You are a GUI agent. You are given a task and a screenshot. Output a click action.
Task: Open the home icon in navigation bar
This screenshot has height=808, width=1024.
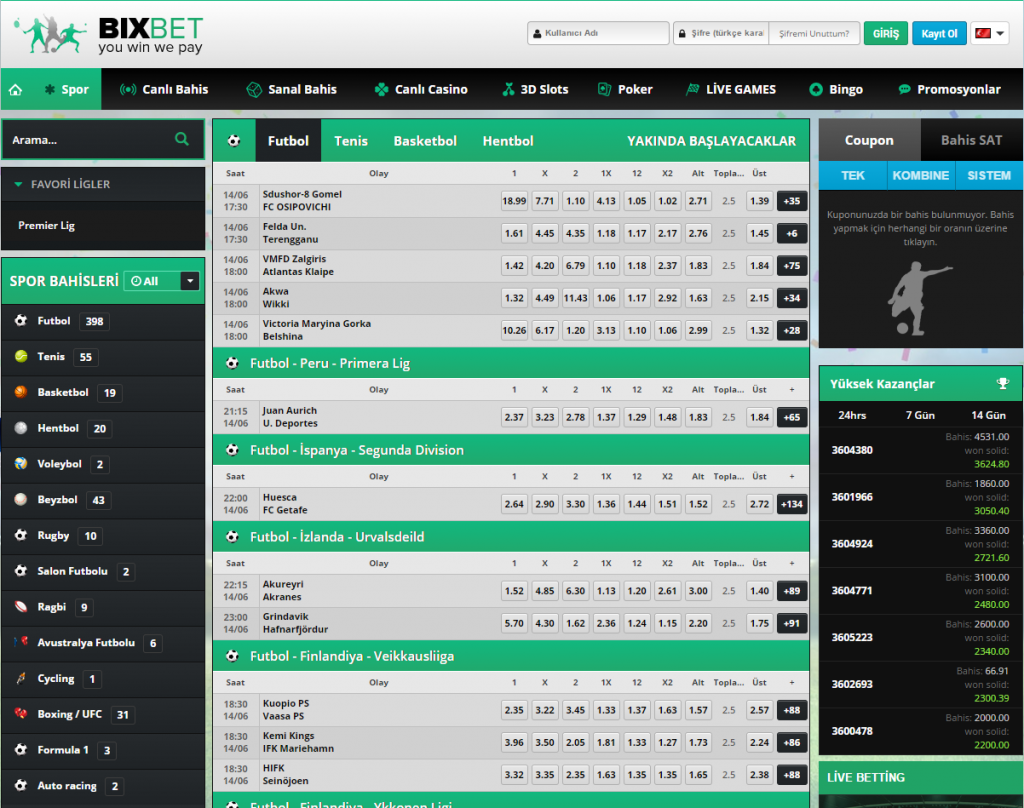[x=16, y=89]
